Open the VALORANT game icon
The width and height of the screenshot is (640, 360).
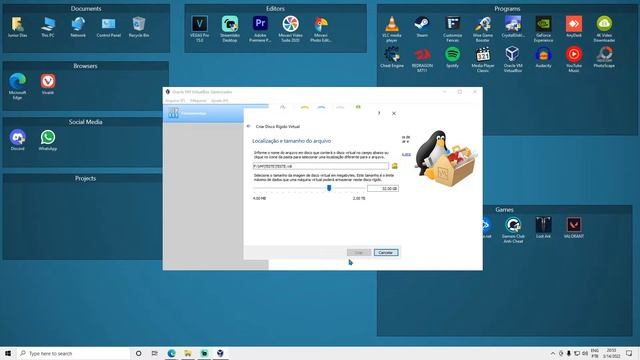573,227
